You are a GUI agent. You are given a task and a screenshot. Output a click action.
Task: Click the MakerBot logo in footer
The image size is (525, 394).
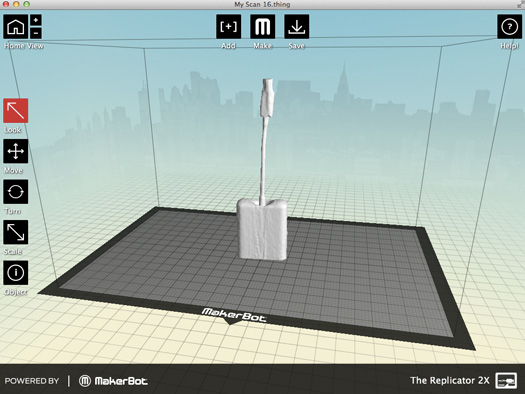coord(113,381)
